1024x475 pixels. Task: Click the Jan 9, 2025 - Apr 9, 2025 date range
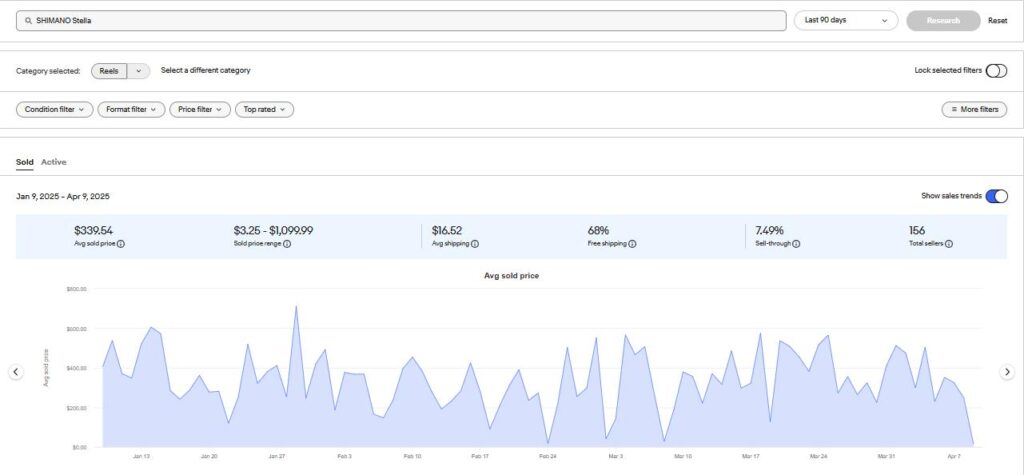[x=63, y=196]
